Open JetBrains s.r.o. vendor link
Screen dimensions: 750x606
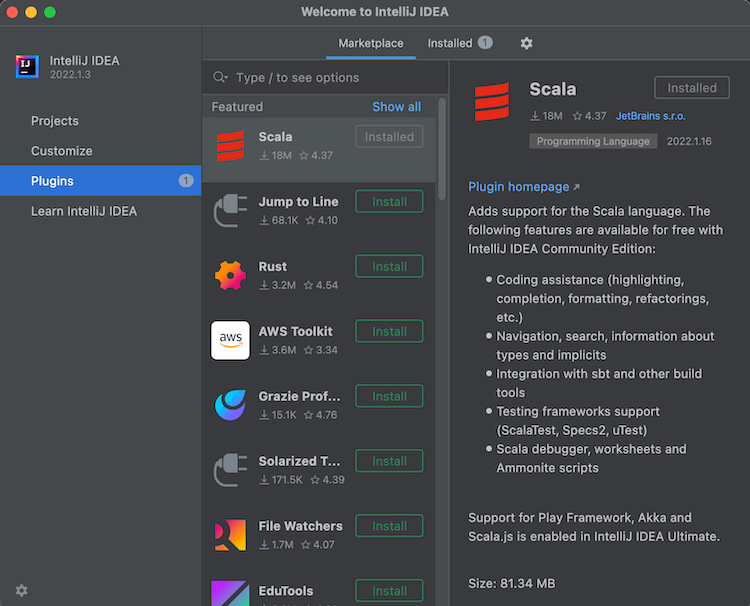click(x=651, y=116)
